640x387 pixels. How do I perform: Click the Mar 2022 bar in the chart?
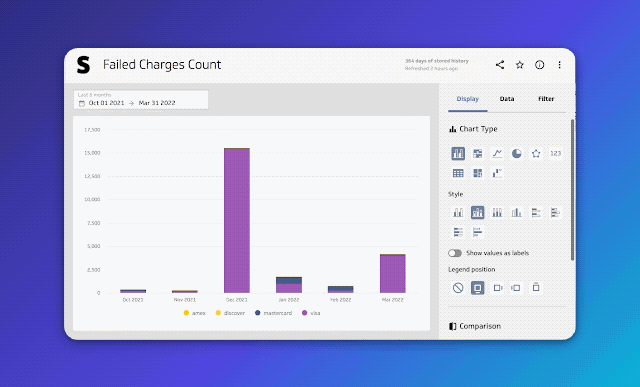tap(393, 274)
